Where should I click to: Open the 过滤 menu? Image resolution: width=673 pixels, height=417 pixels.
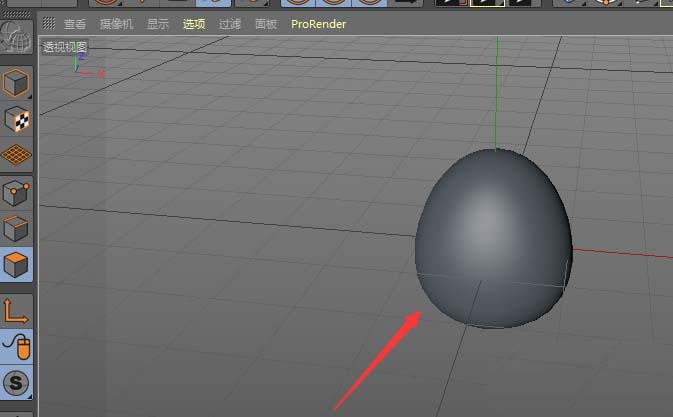pos(230,24)
